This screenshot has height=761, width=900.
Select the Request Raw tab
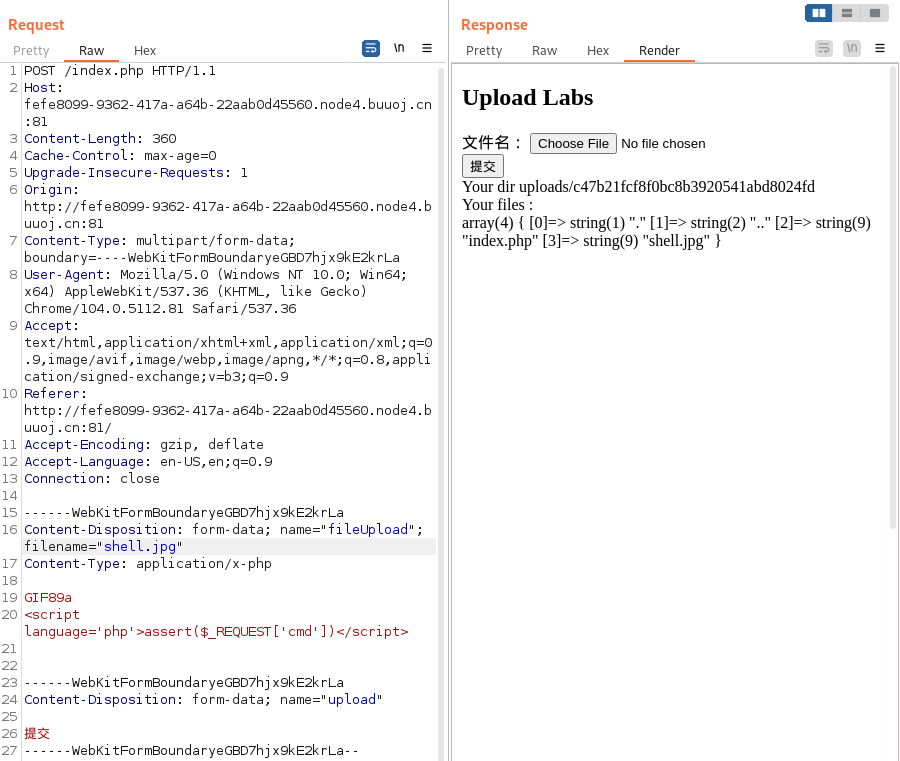click(91, 51)
